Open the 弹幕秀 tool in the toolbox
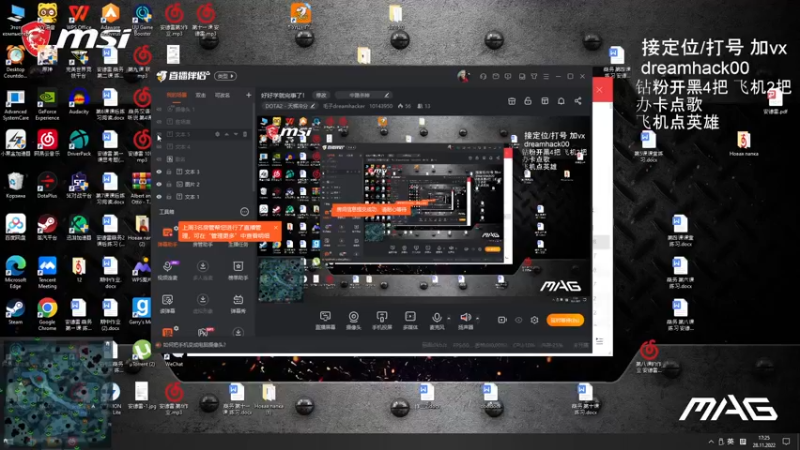 [x=238, y=303]
